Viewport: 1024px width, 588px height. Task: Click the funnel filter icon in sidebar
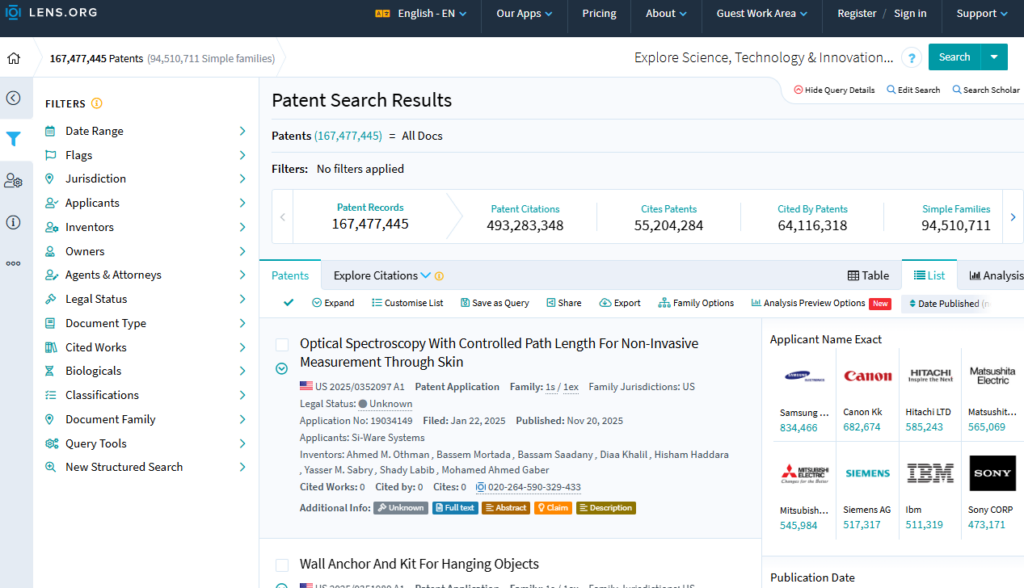(14, 139)
